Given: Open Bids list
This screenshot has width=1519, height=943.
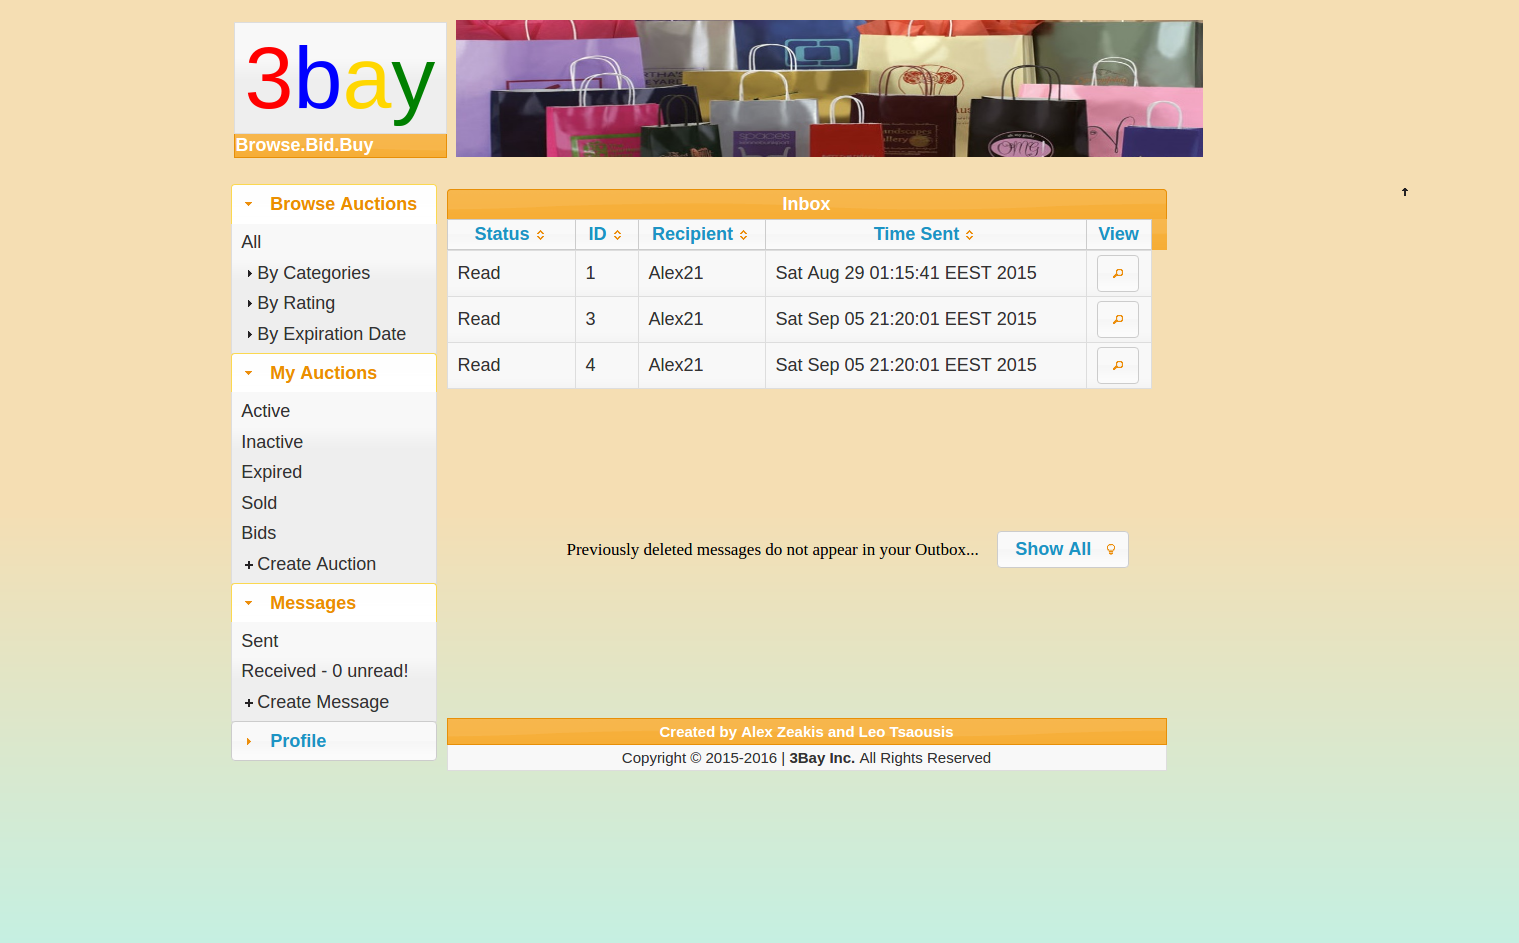Looking at the screenshot, I should pyautogui.click(x=258, y=533).
